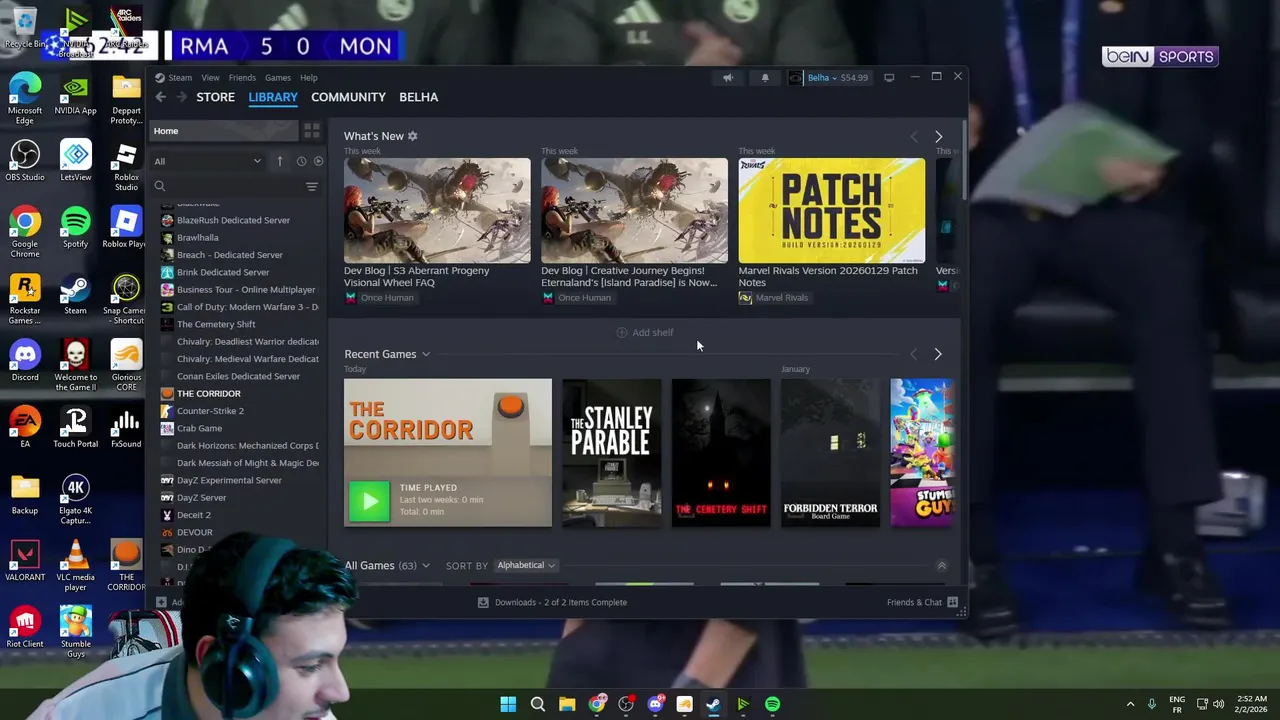
Task: Open Help menu
Action: point(309,78)
